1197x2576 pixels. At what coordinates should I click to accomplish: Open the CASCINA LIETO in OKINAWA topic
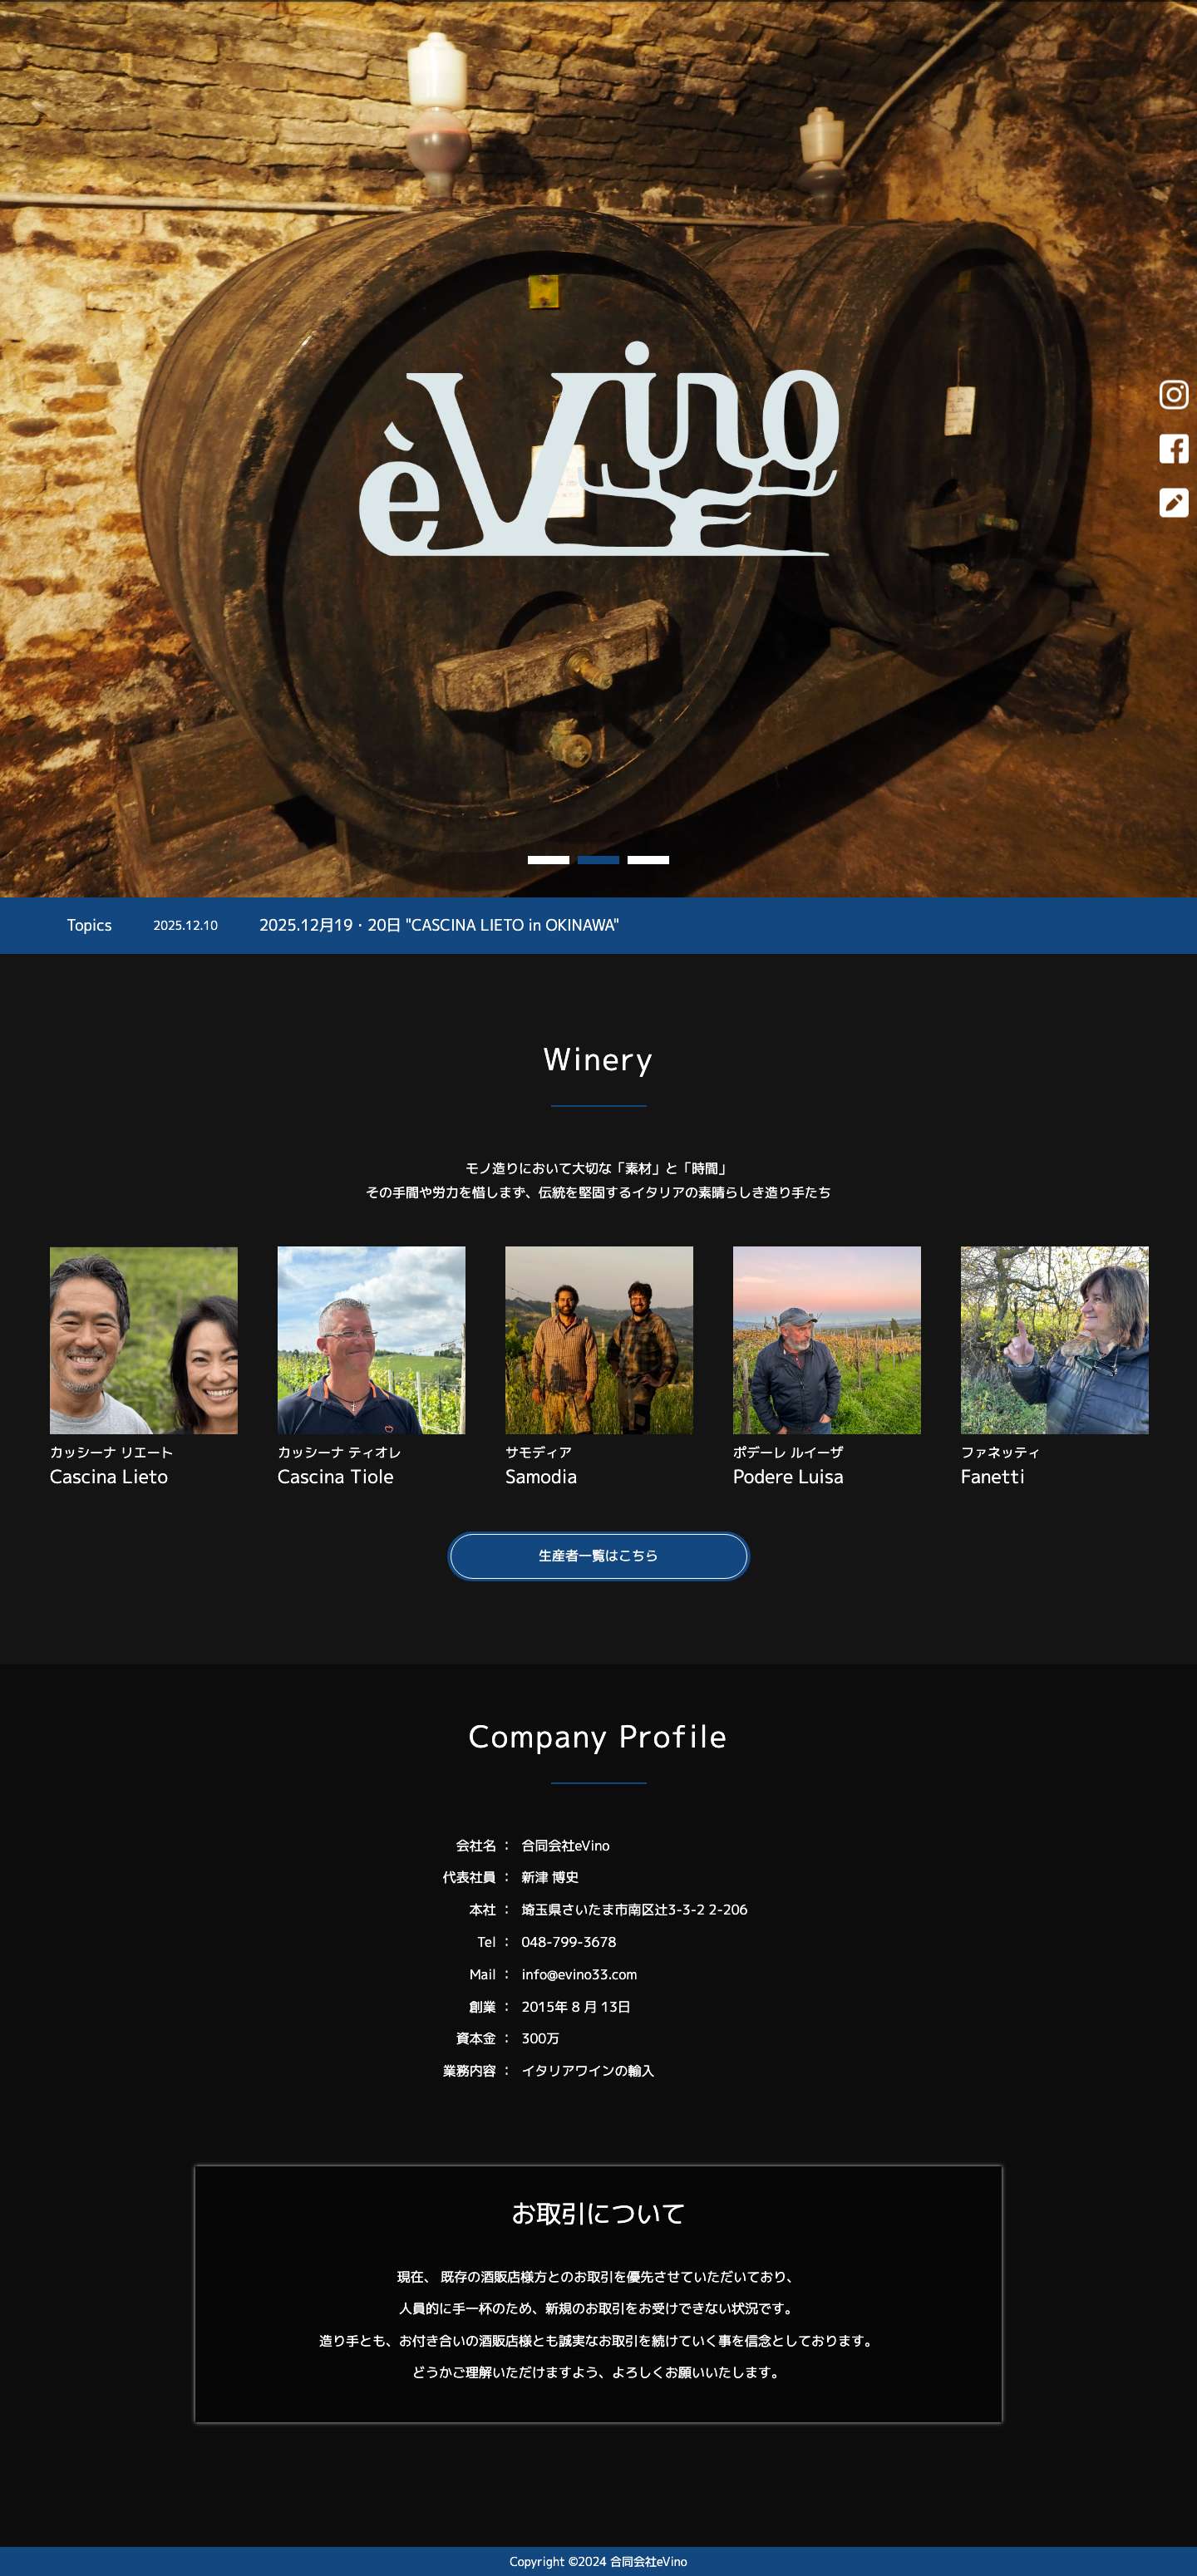click(x=439, y=925)
